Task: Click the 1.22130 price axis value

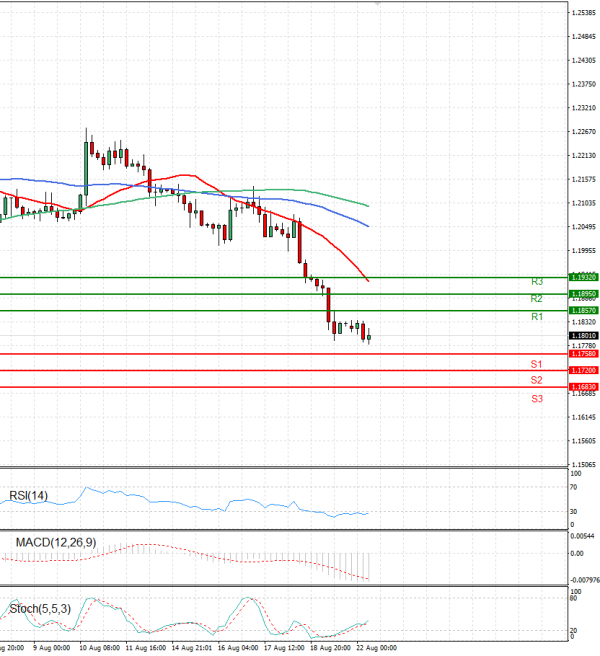Action: pos(584,156)
